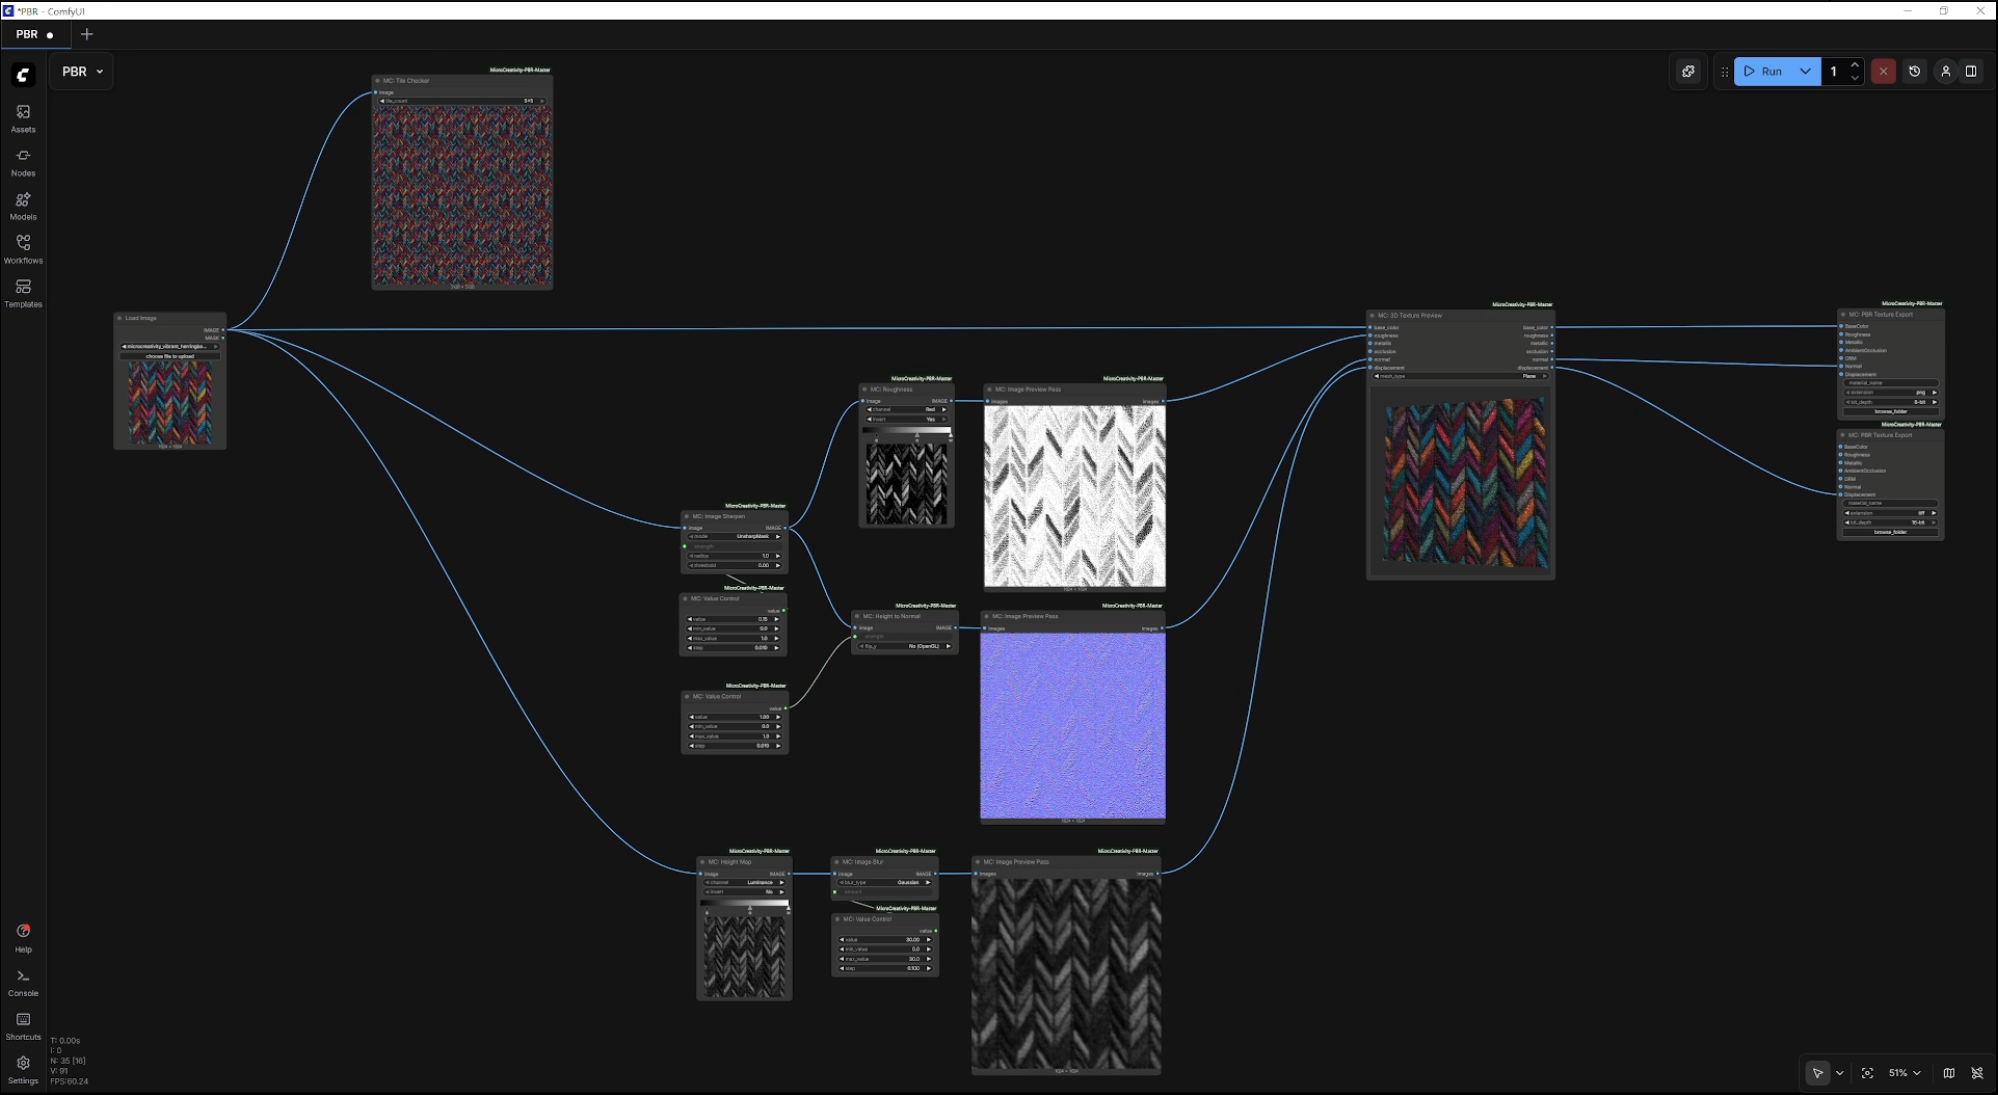Open the queue history clock icon
The width and height of the screenshot is (1998, 1095).
pyautogui.click(x=1914, y=71)
